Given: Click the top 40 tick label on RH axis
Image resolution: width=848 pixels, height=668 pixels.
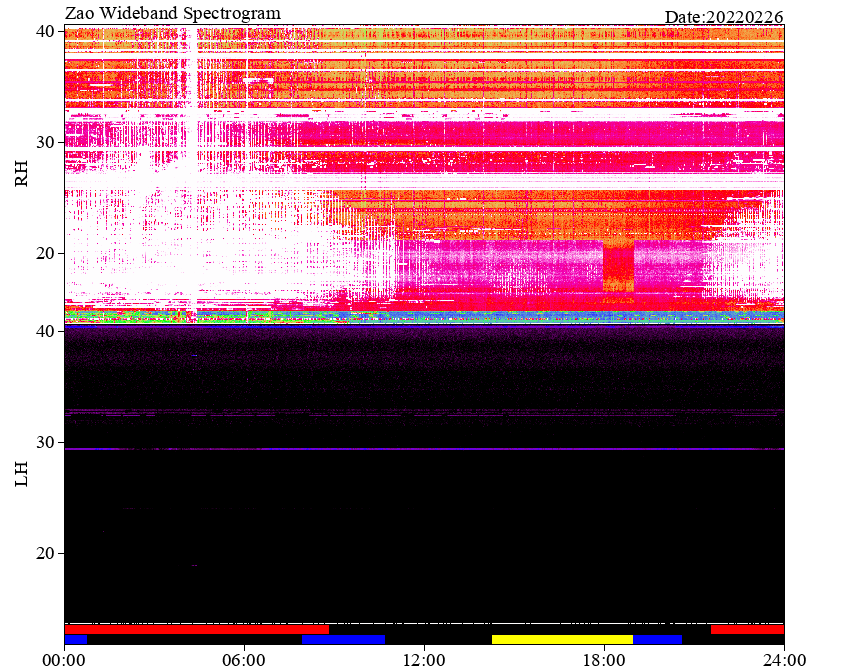Looking at the screenshot, I should (x=45, y=31).
